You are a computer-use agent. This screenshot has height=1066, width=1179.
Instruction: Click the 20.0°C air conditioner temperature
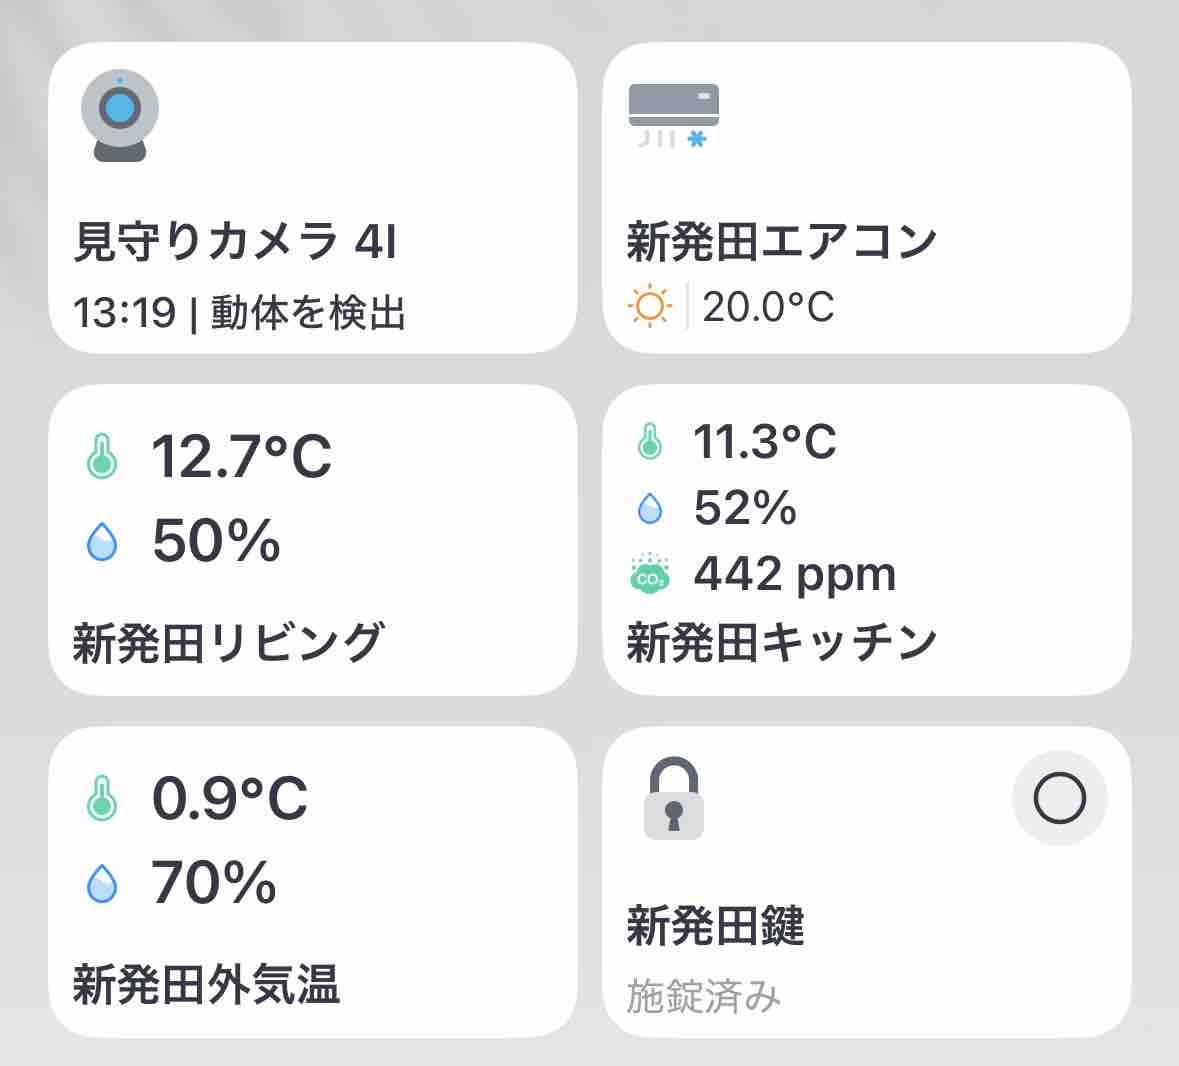coord(768,307)
